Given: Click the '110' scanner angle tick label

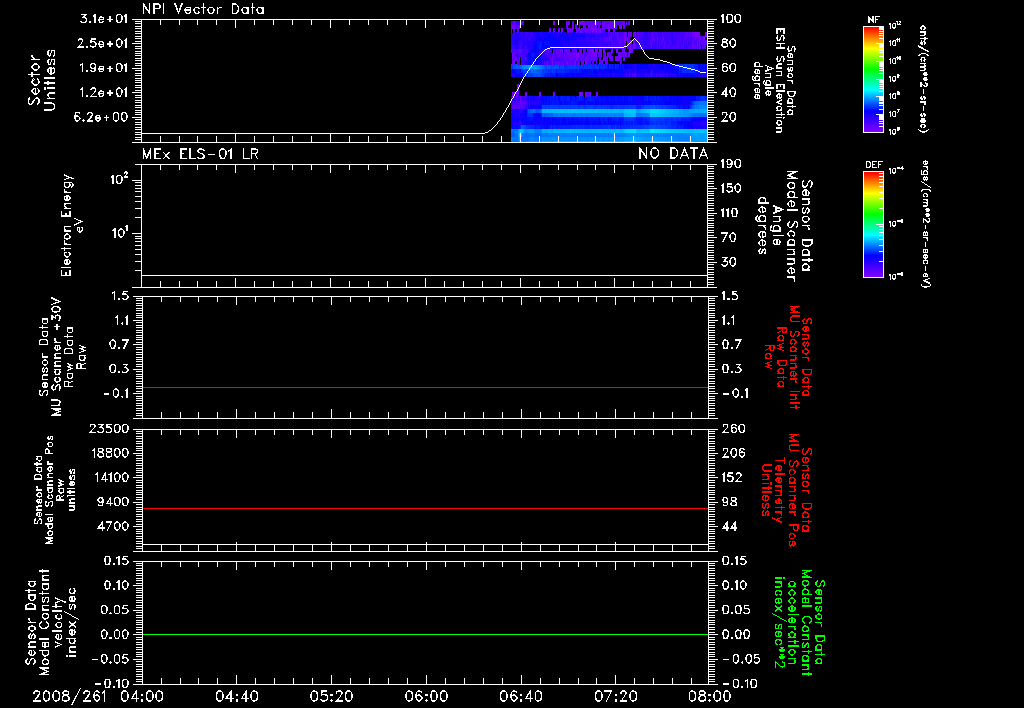Looking at the screenshot, I should point(731,213).
